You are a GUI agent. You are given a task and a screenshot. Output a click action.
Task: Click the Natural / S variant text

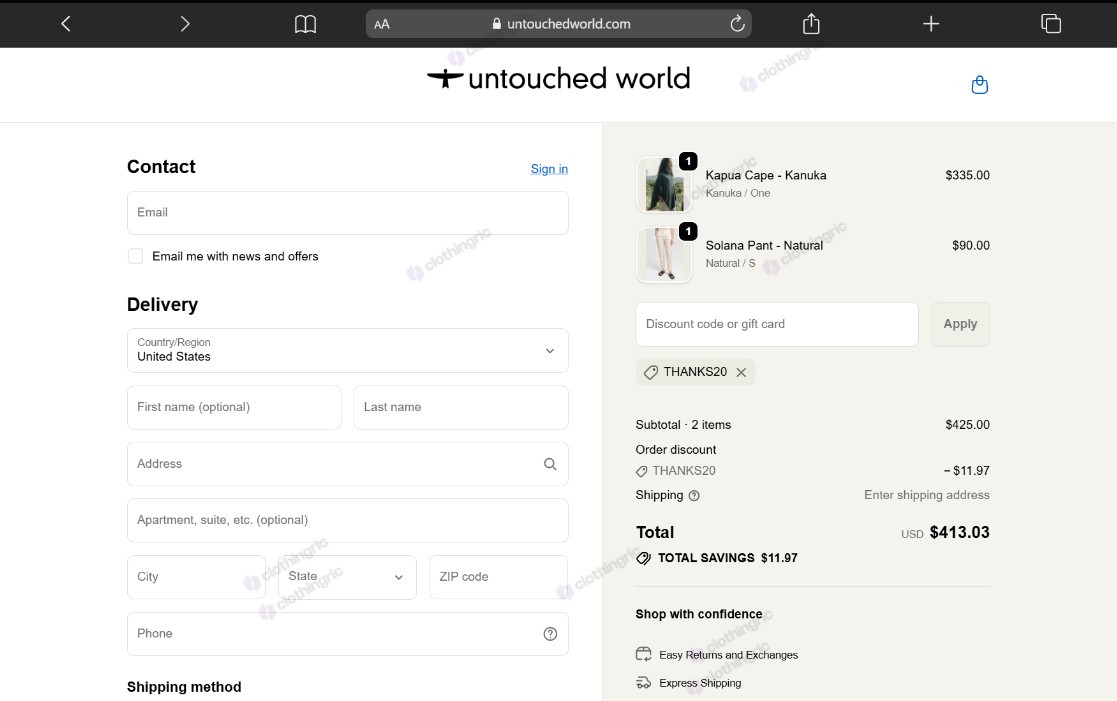(x=730, y=263)
